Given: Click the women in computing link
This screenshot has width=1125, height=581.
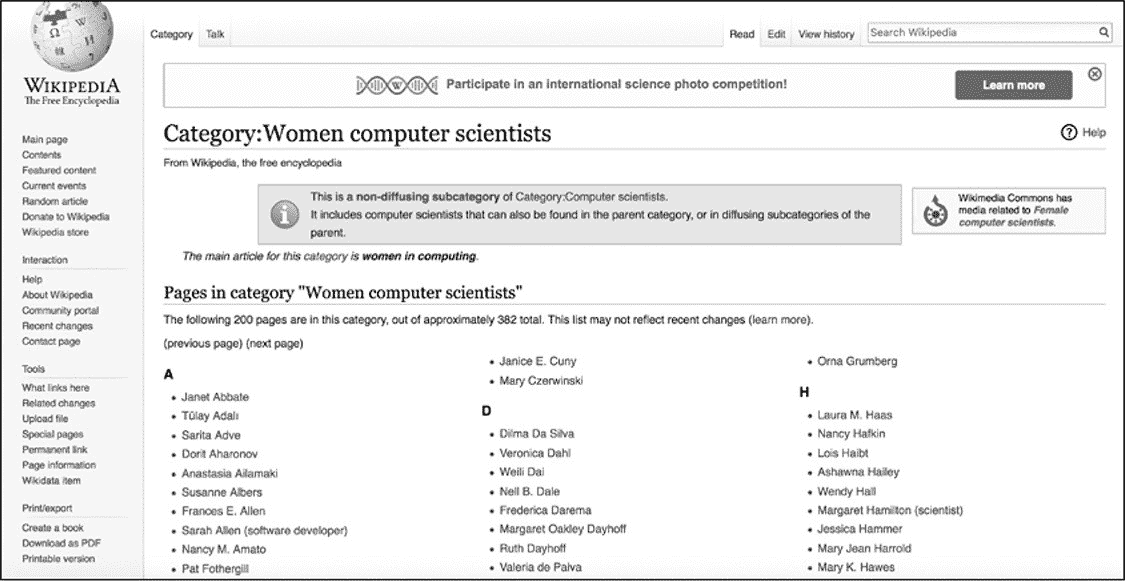Looking at the screenshot, I should point(419,256).
